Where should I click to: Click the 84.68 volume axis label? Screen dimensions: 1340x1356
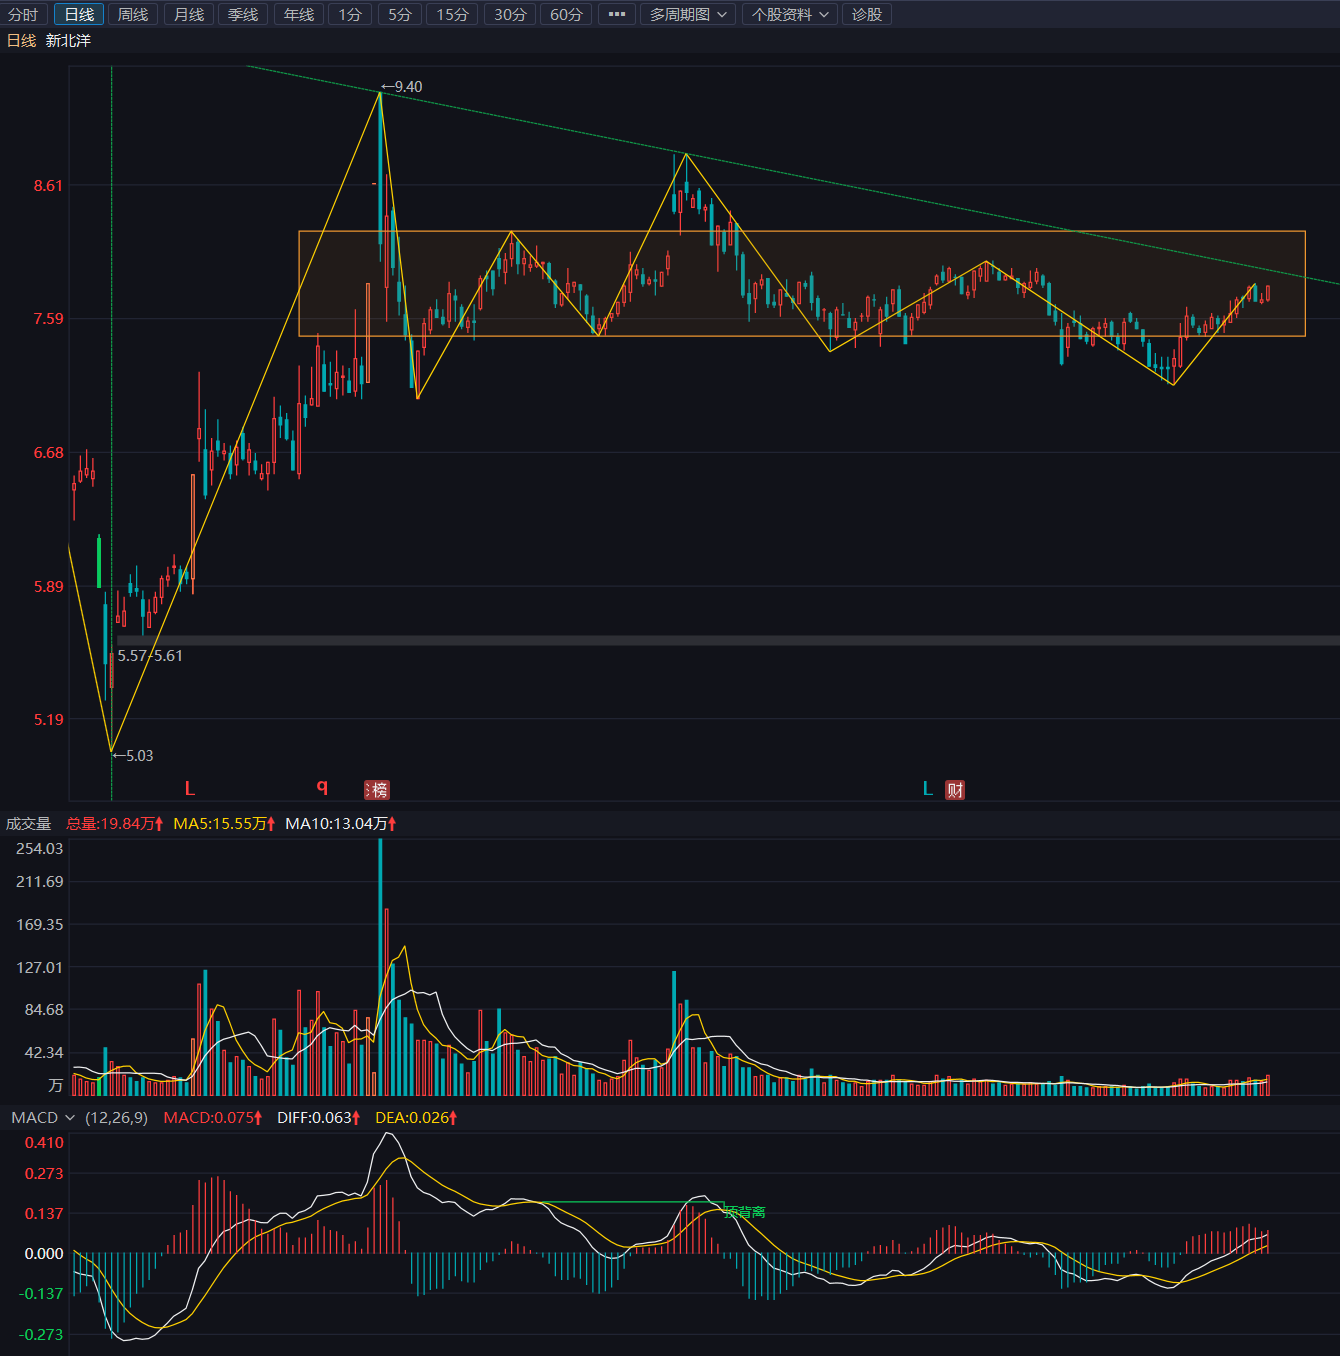coord(44,1009)
